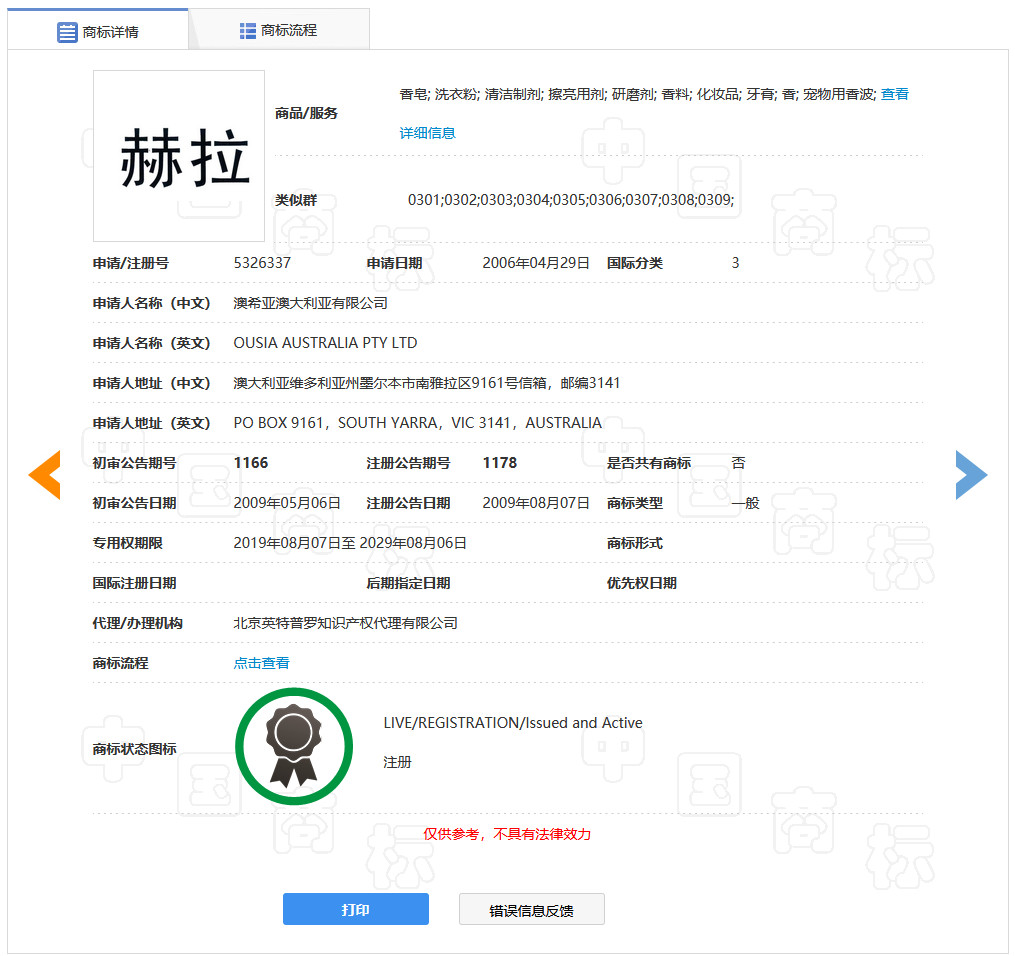This screenshot has width=1015, height=956.
Task: Switch to the 商标详情 tab
Action: 110,31
